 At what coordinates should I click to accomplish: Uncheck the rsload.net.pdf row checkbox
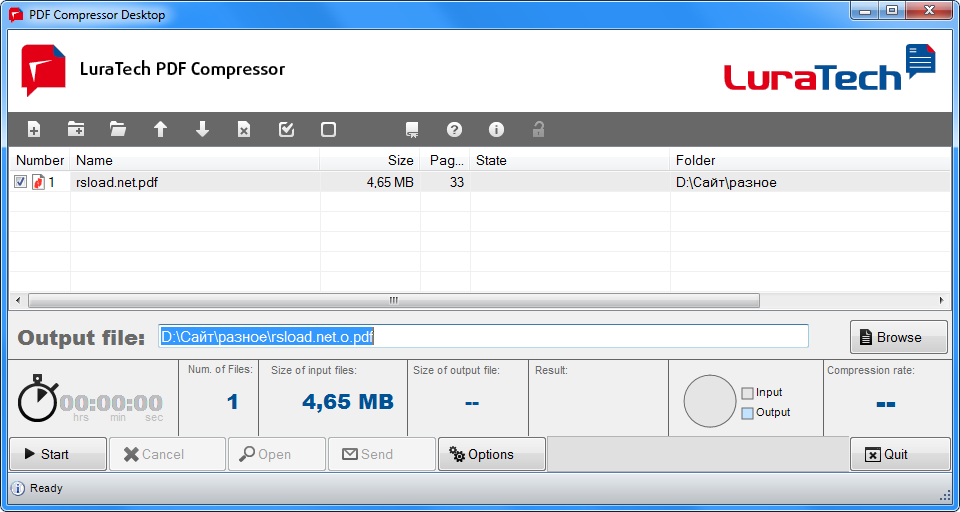click(21, 182)
